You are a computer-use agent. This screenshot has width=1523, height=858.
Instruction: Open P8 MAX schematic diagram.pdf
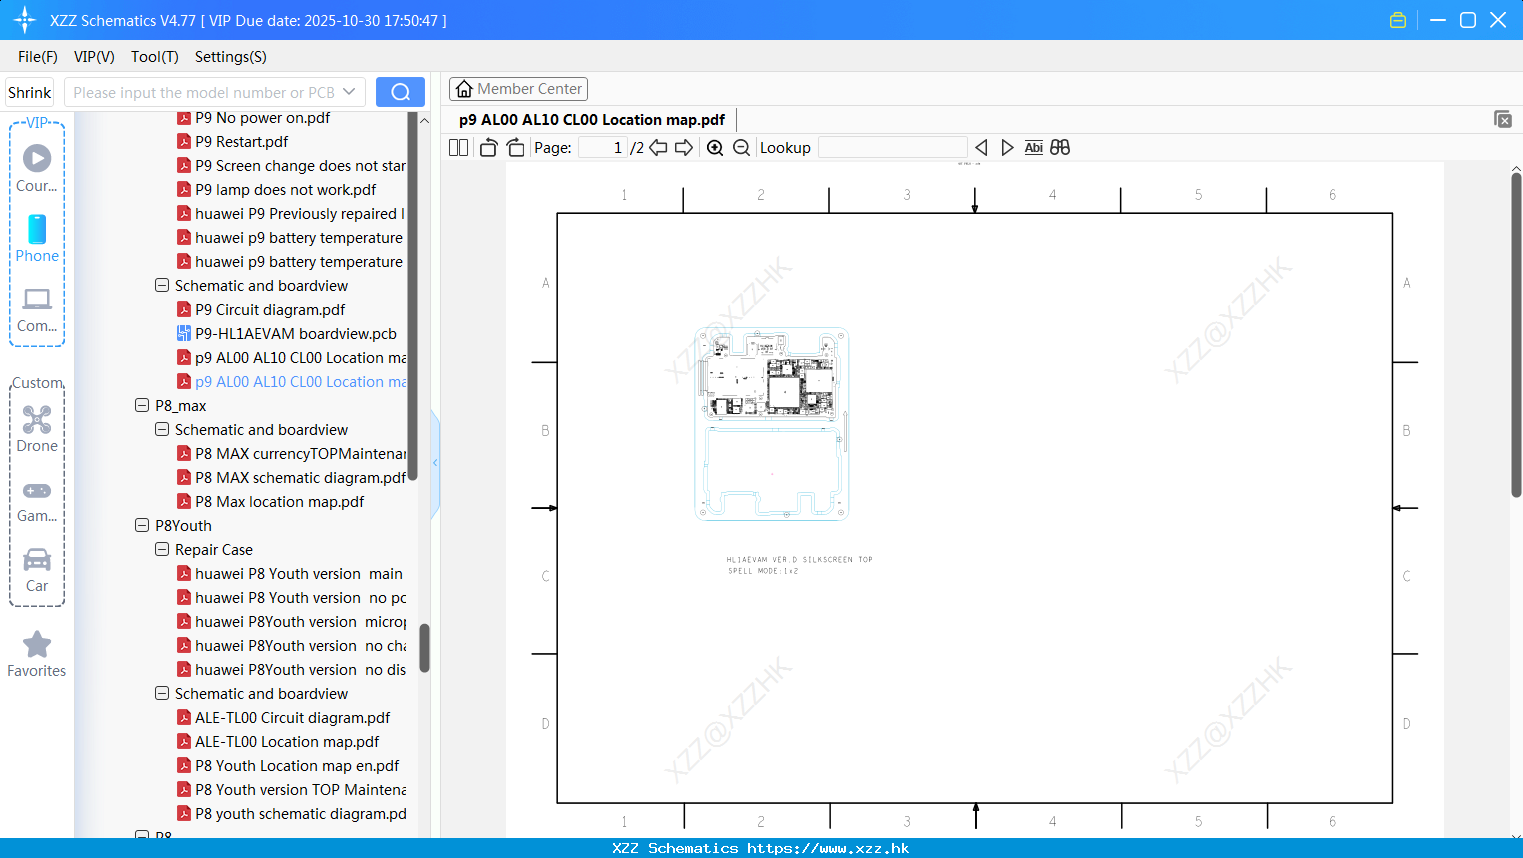coord(301,478)
